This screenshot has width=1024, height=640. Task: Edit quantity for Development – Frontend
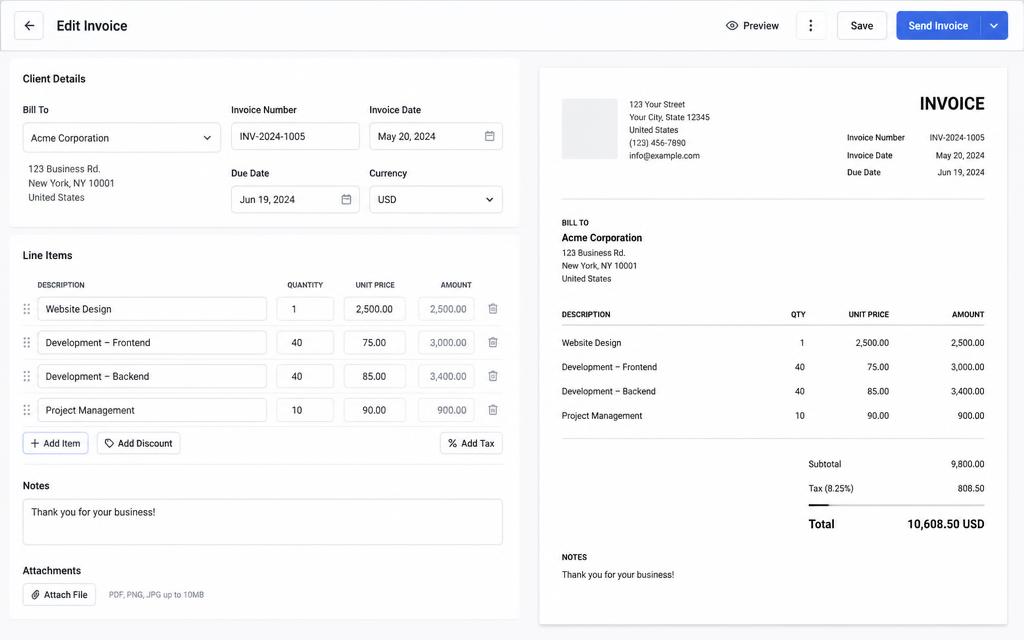point(305,342)
